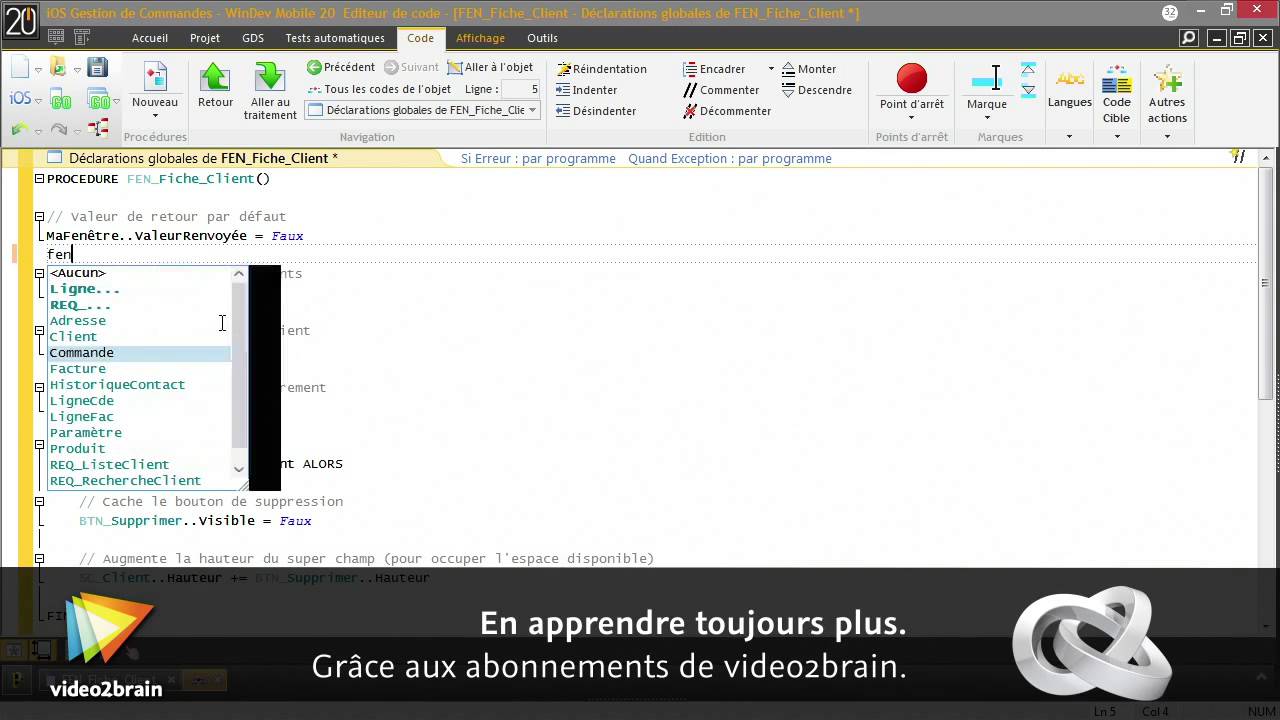This screenshot has height=720, width=1280.
Task: Move line up with Monter
Action: click(x=809, y=69)
